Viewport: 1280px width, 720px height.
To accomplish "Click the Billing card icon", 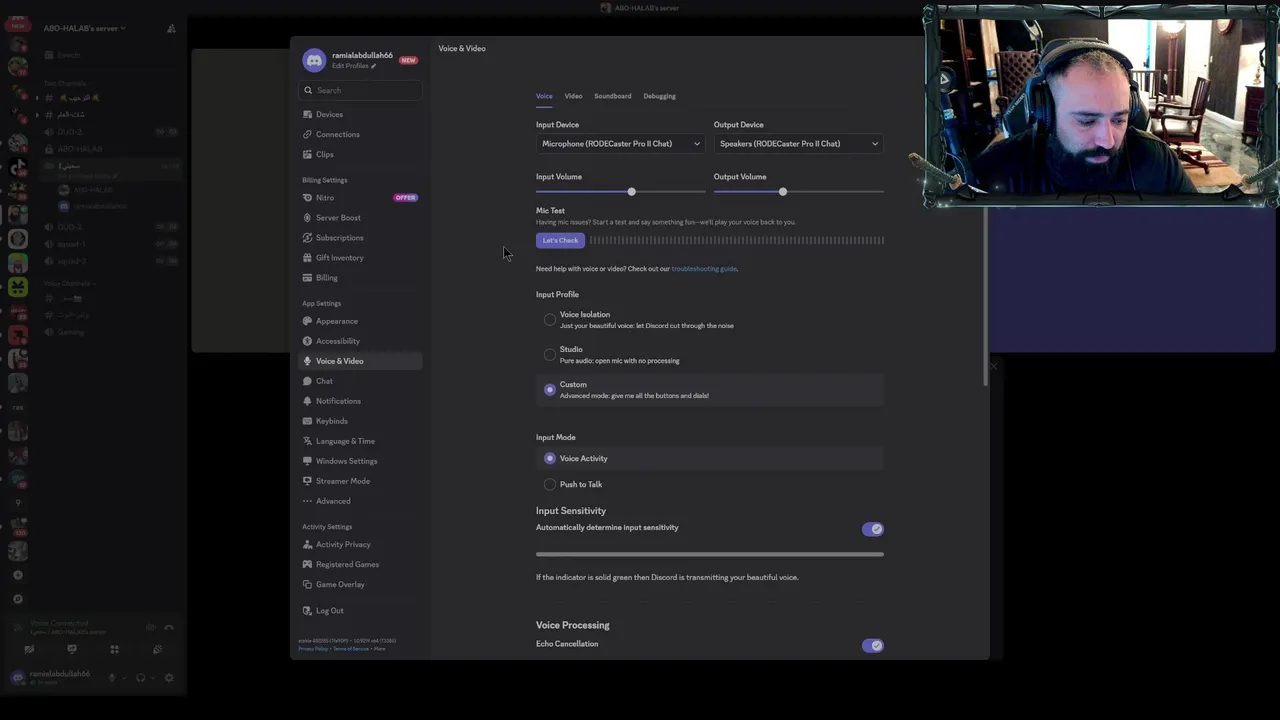I will tap(308, 278).
